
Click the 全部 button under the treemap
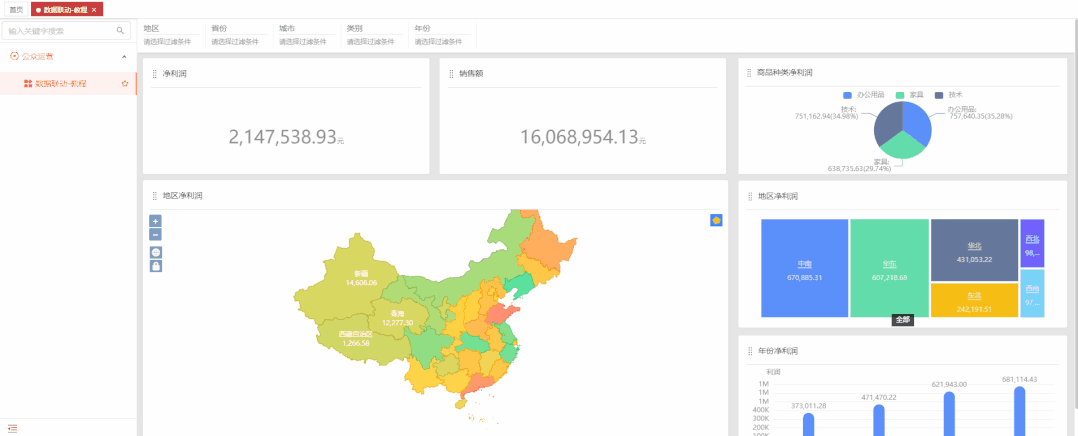[902, 320]
